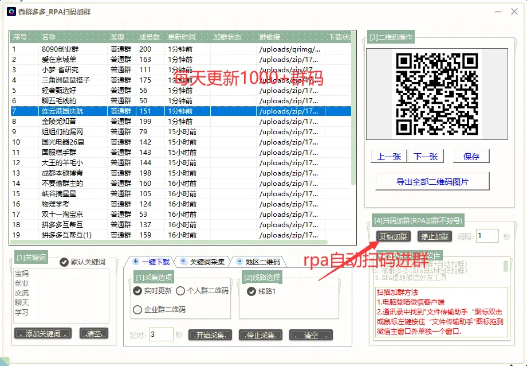Click member count 137 in row 18
Viewport: 527px width, 366px height.
(145, 225)
